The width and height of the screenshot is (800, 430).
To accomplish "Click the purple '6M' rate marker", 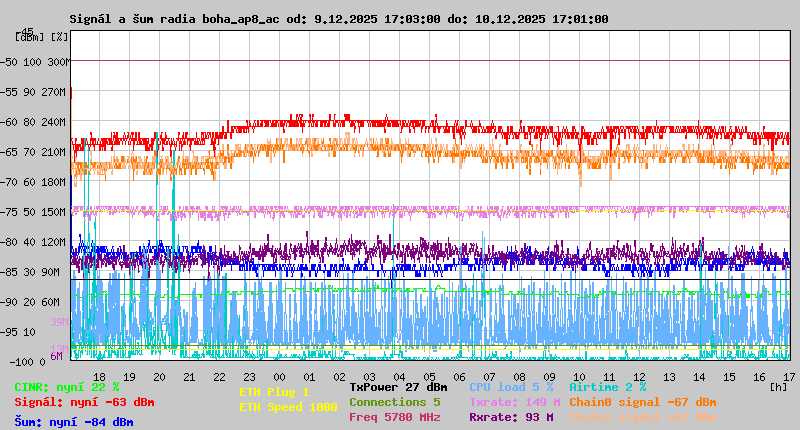I will click(x=57, y=356).
